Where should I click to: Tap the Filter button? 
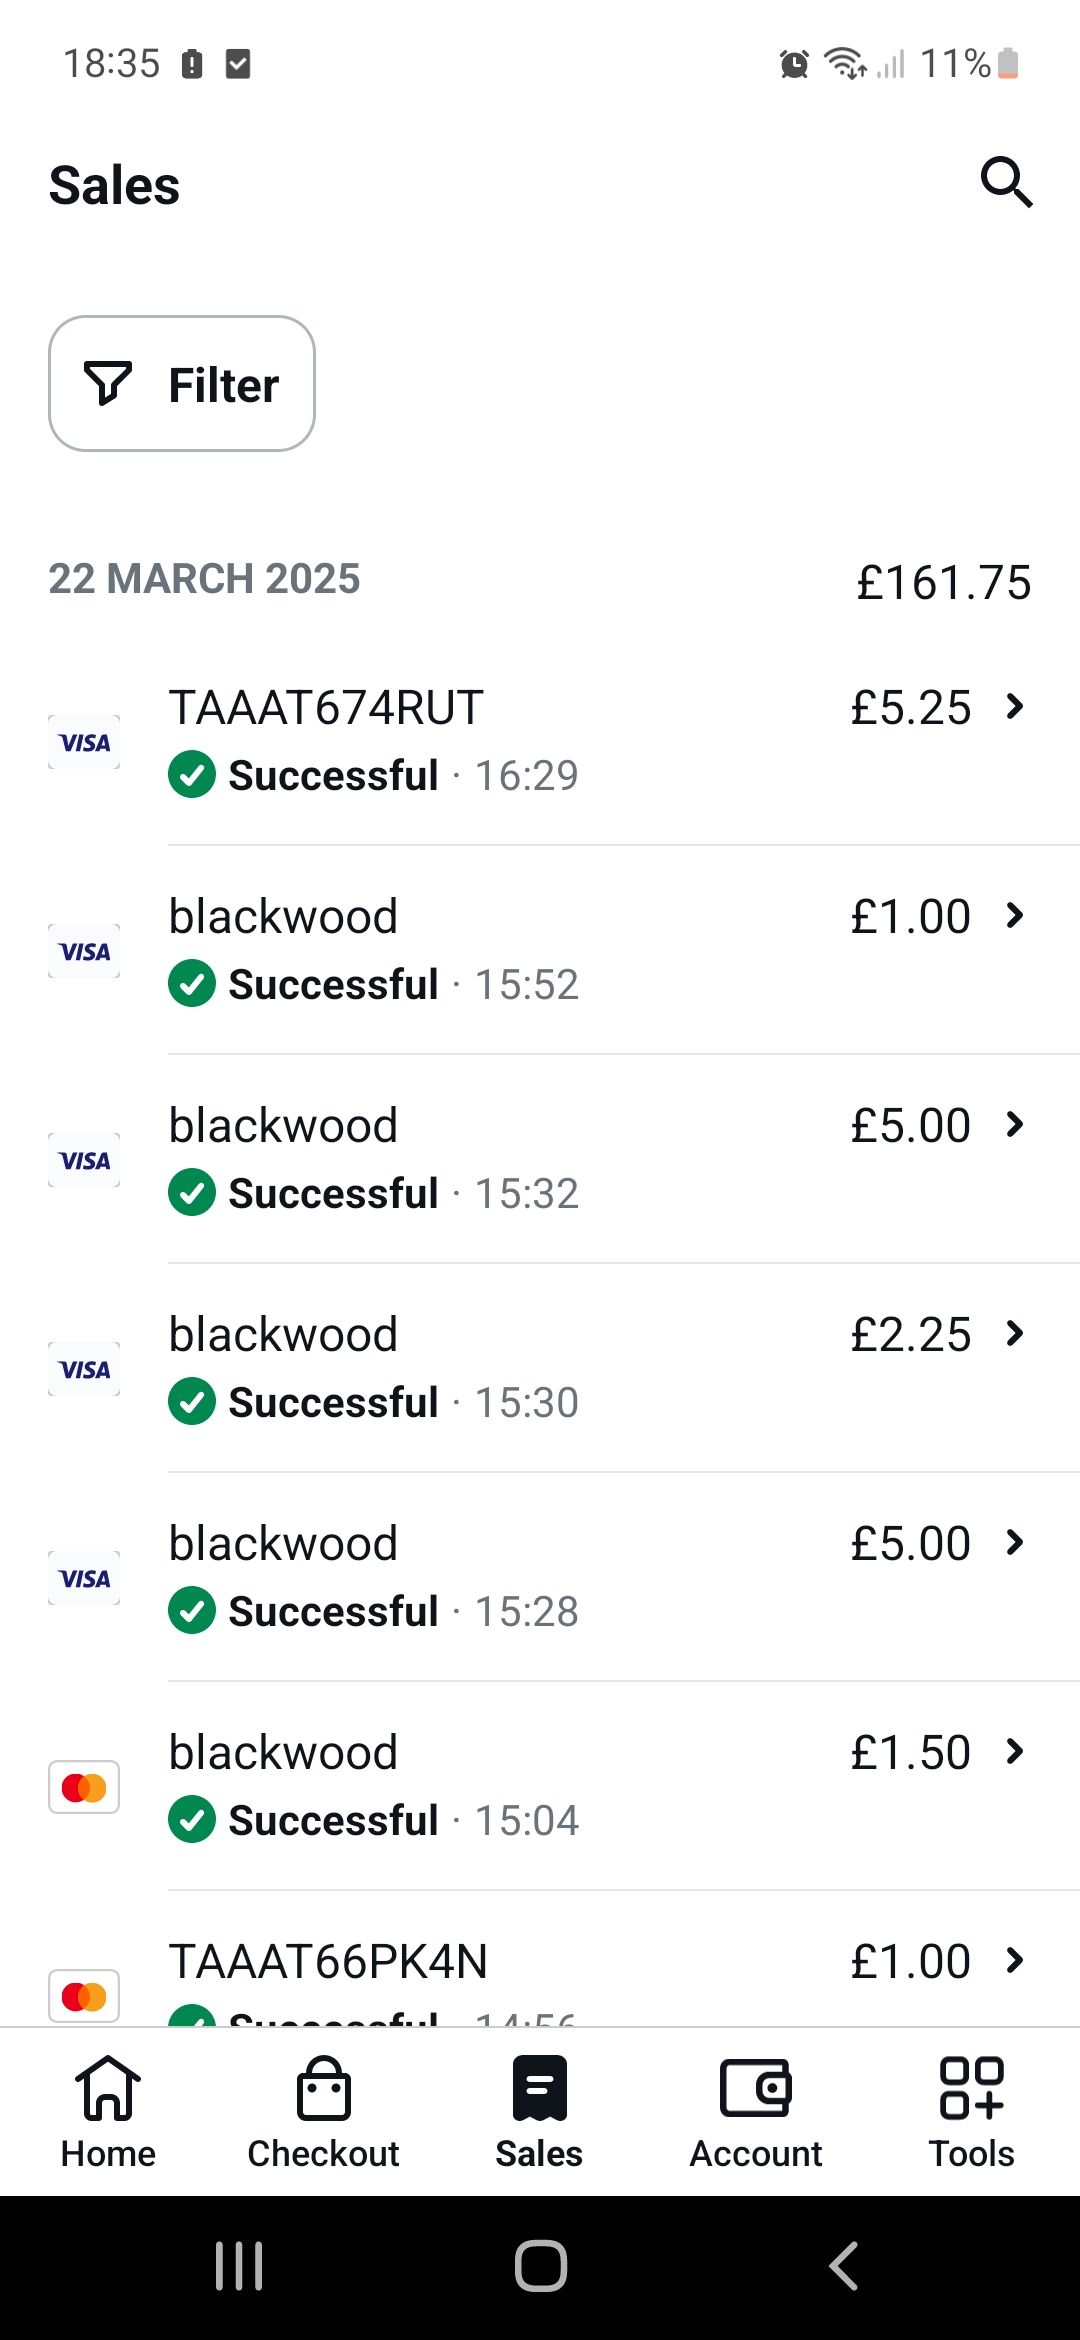tap(182, 384)
